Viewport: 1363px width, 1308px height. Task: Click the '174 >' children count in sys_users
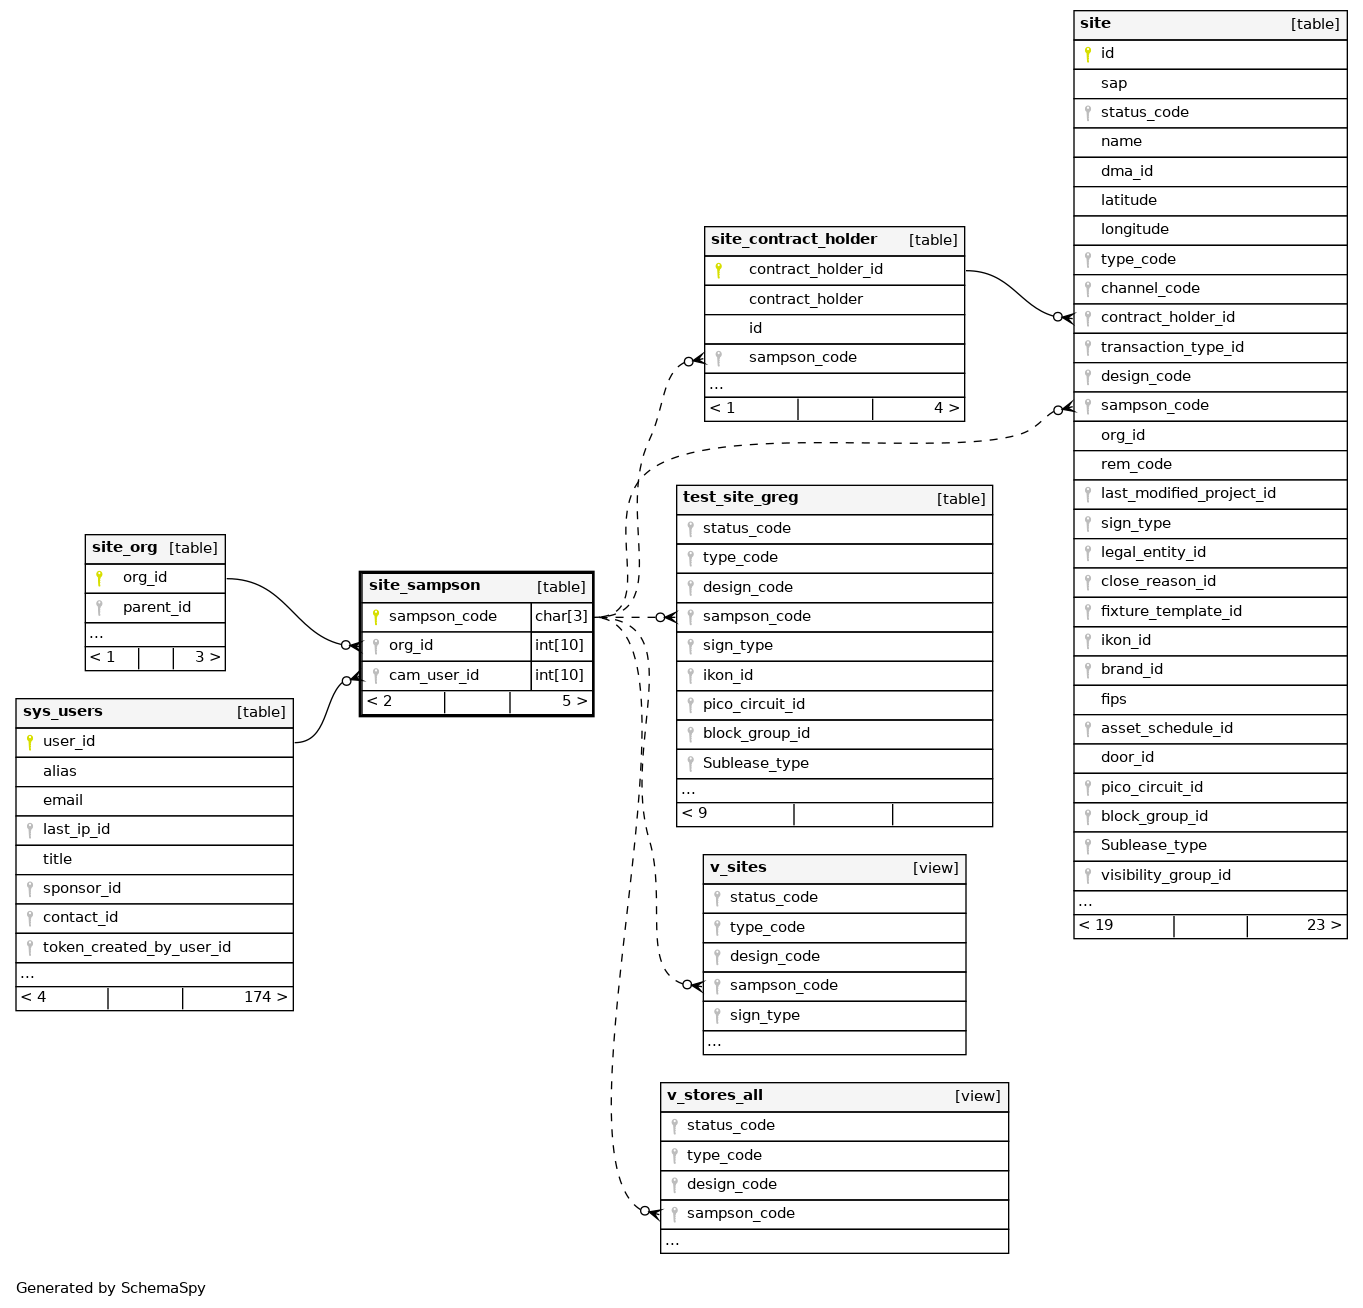[x=265, y=998]
